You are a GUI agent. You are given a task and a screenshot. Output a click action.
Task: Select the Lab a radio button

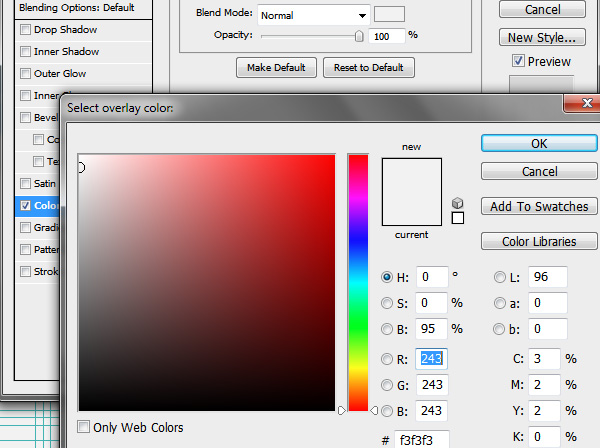[500, 303]
